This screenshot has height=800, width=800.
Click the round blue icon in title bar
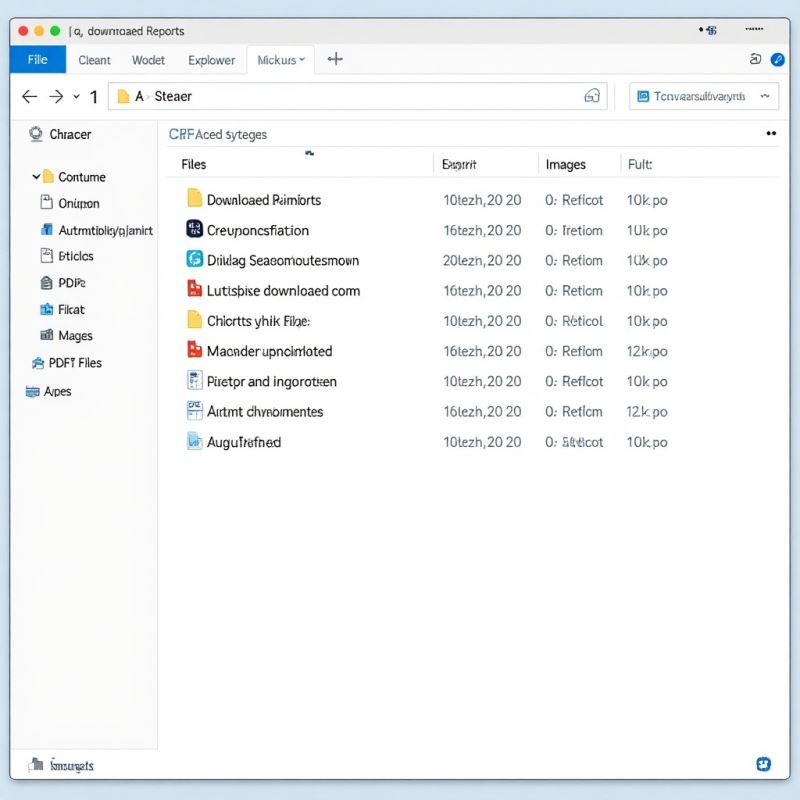(778, 60)
